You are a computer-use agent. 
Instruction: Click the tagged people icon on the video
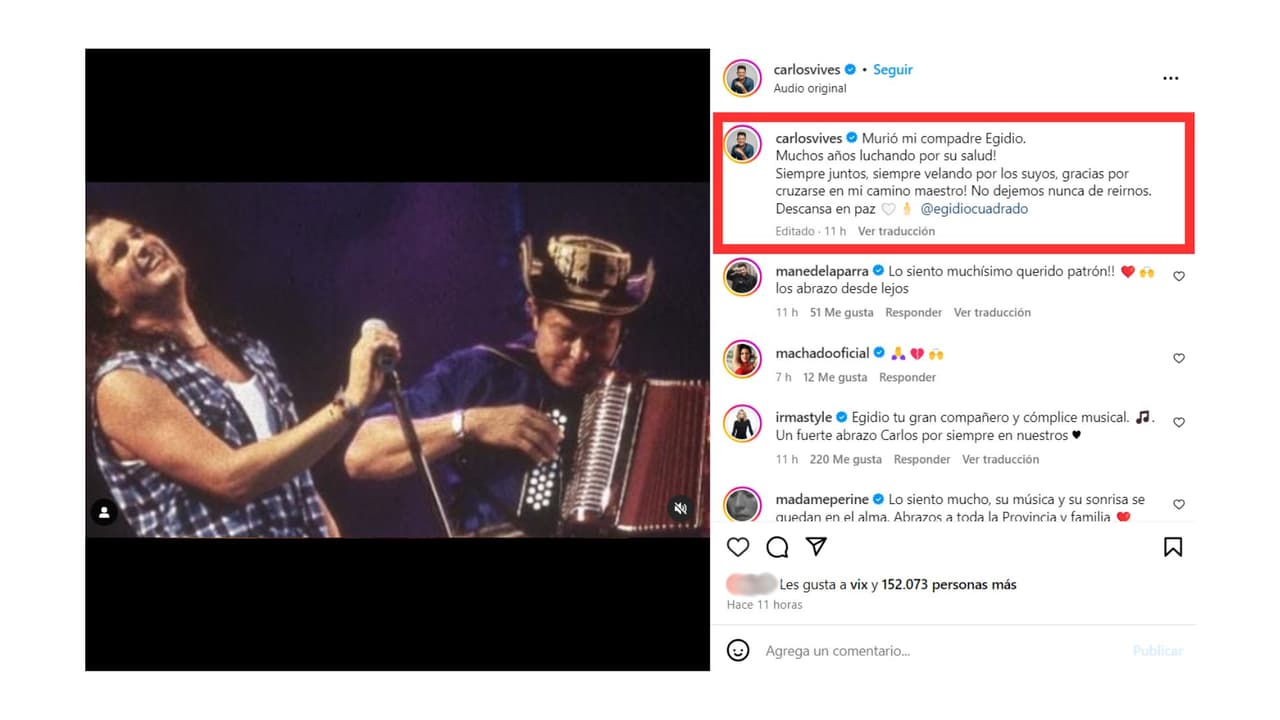pyautogui.click(x=103, y=510)
